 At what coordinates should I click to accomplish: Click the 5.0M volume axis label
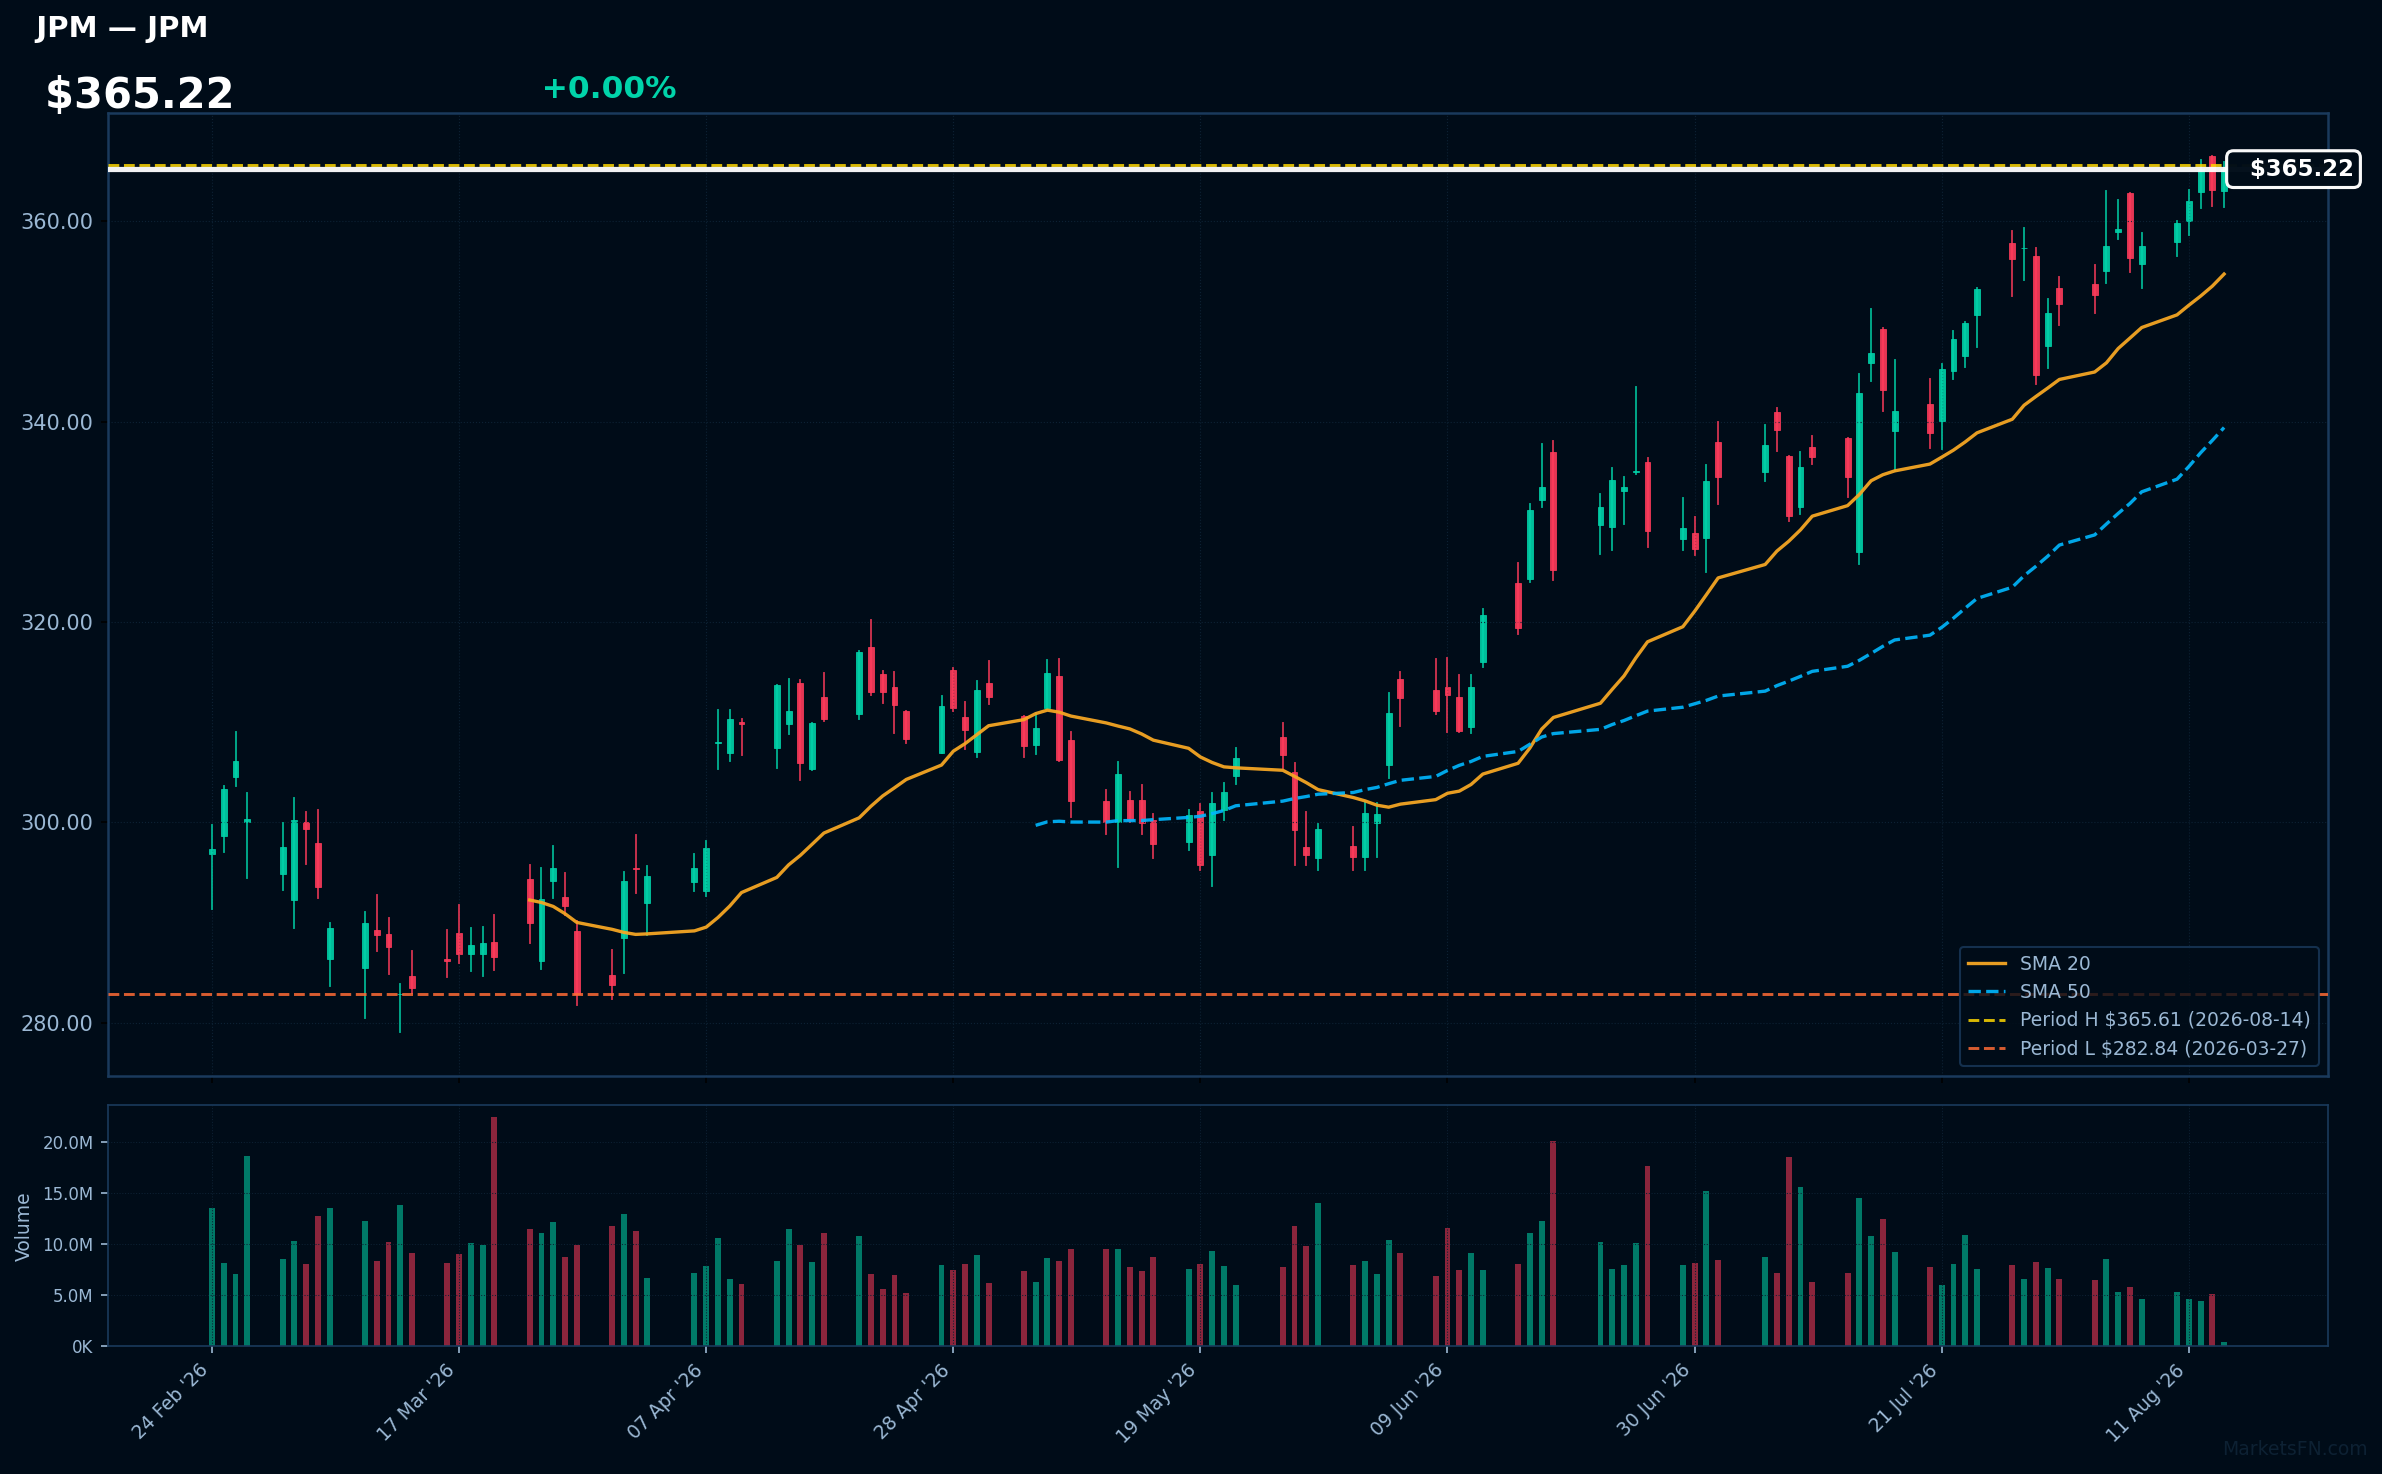(x=73, y=1296)
